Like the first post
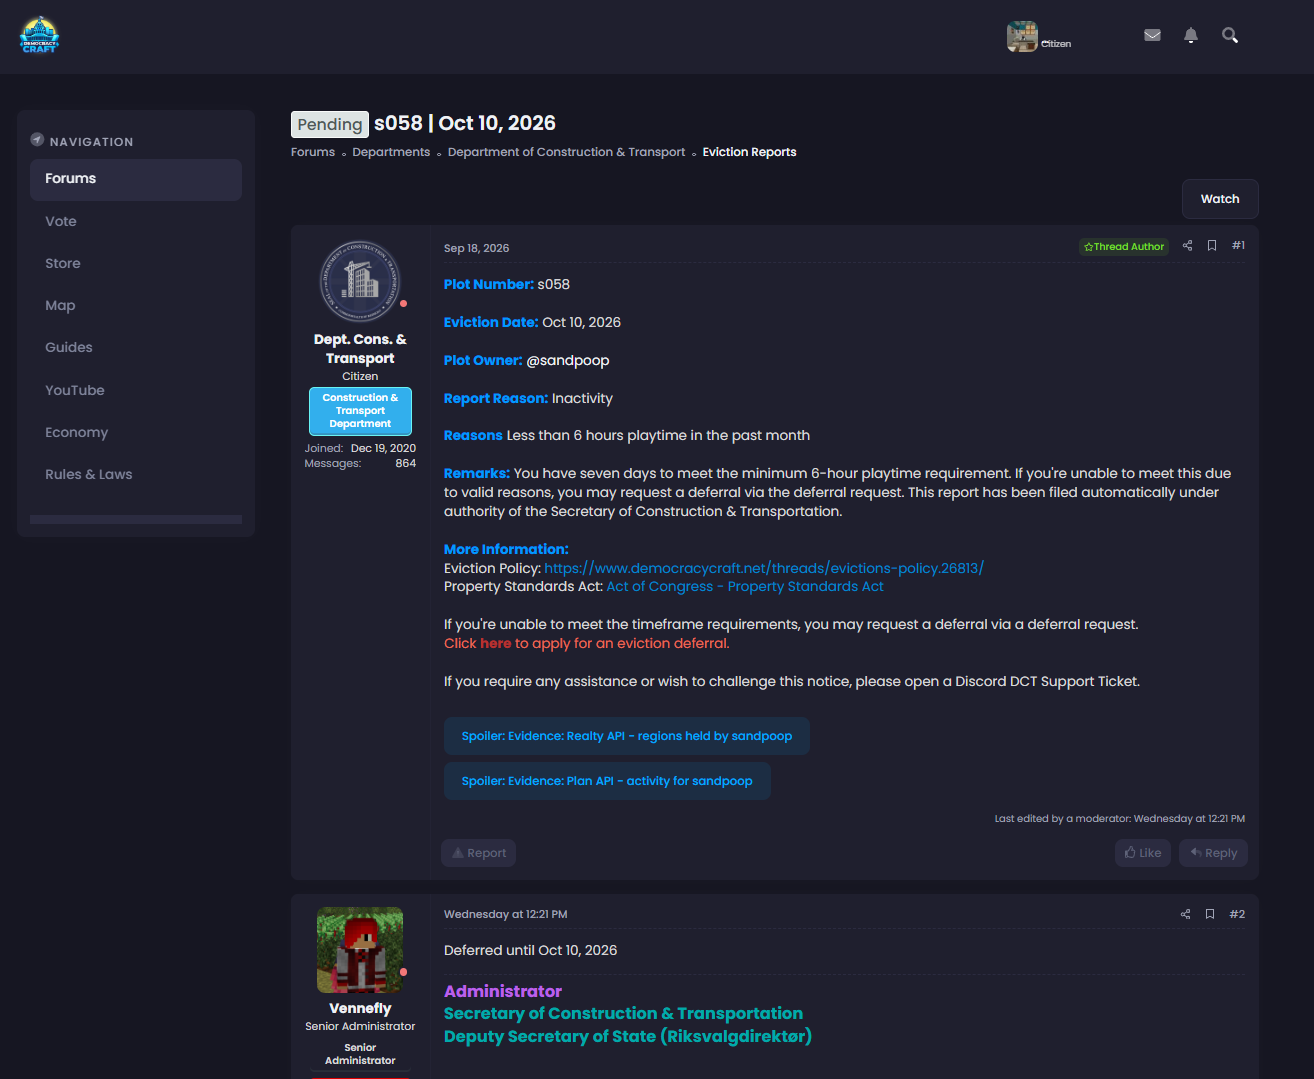 [x=1143, y=853]
